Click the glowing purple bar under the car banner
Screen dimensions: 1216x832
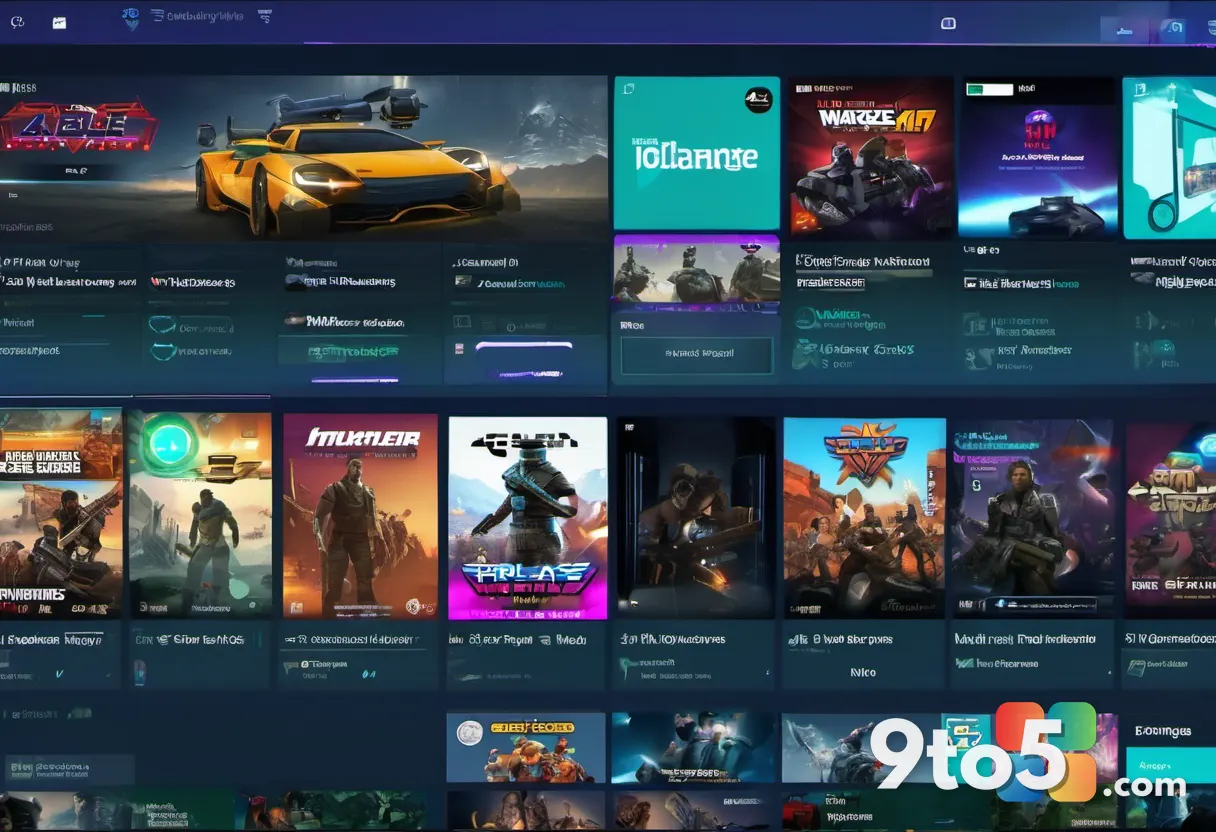[x=522, y=348]
